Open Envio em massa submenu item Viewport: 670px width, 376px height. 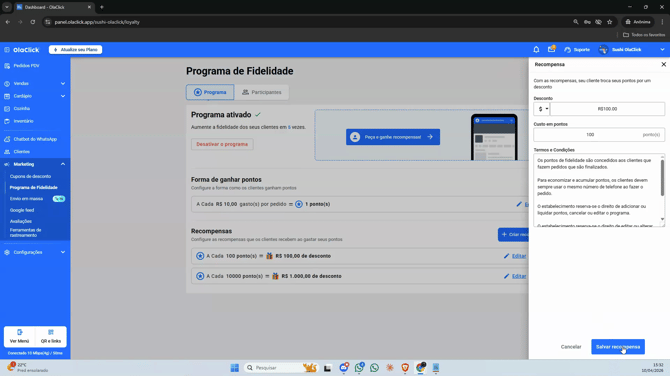click(26, 199)
